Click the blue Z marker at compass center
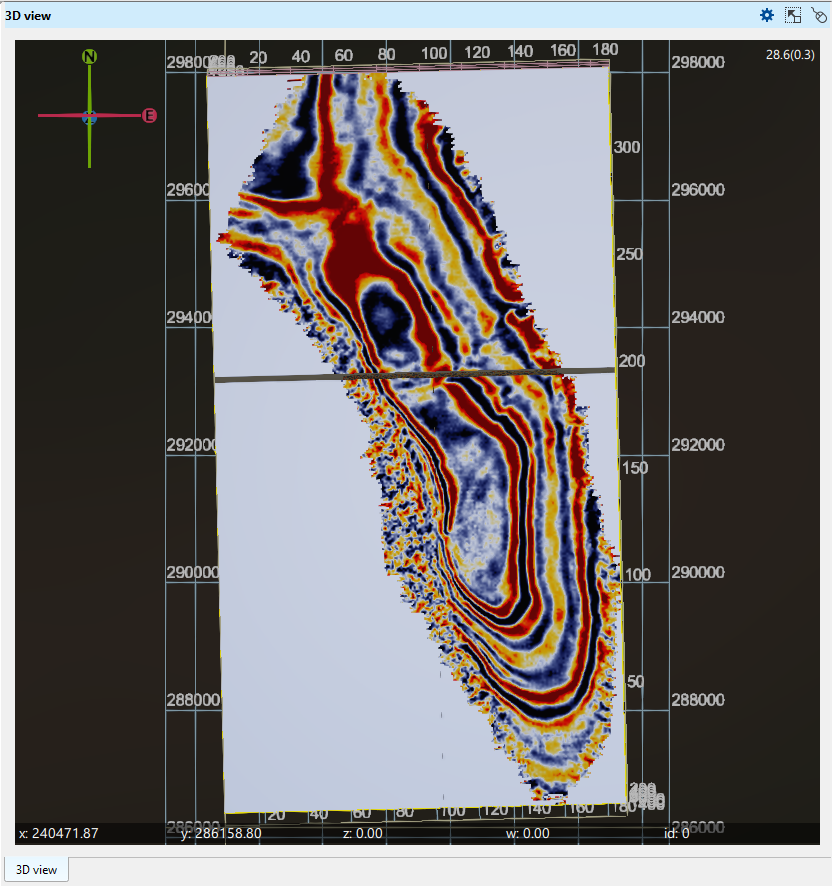 tap(89, 117)
